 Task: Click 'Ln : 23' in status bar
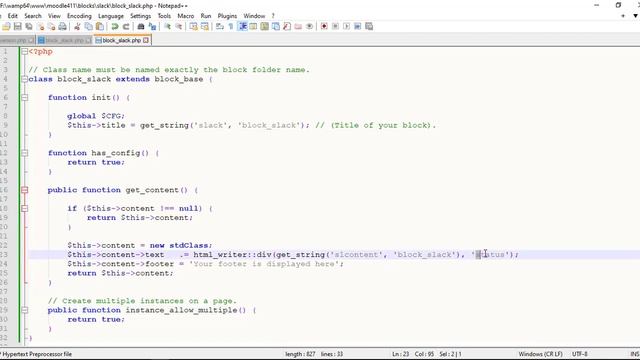(400, 354)
